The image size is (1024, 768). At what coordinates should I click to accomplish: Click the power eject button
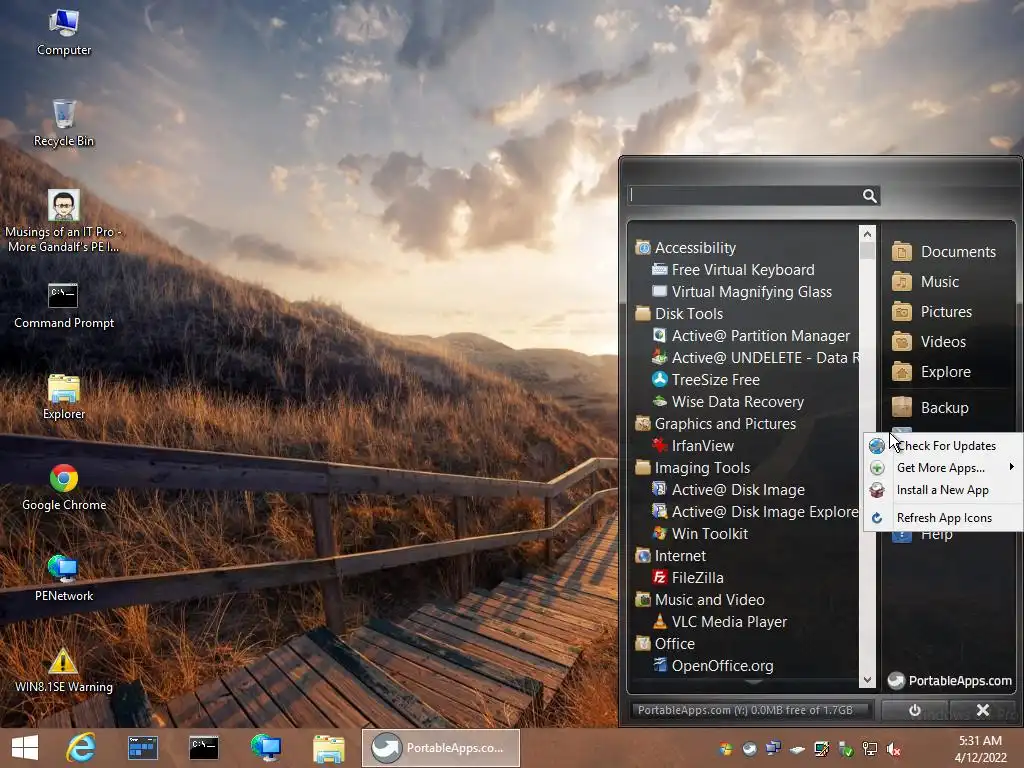914,710
